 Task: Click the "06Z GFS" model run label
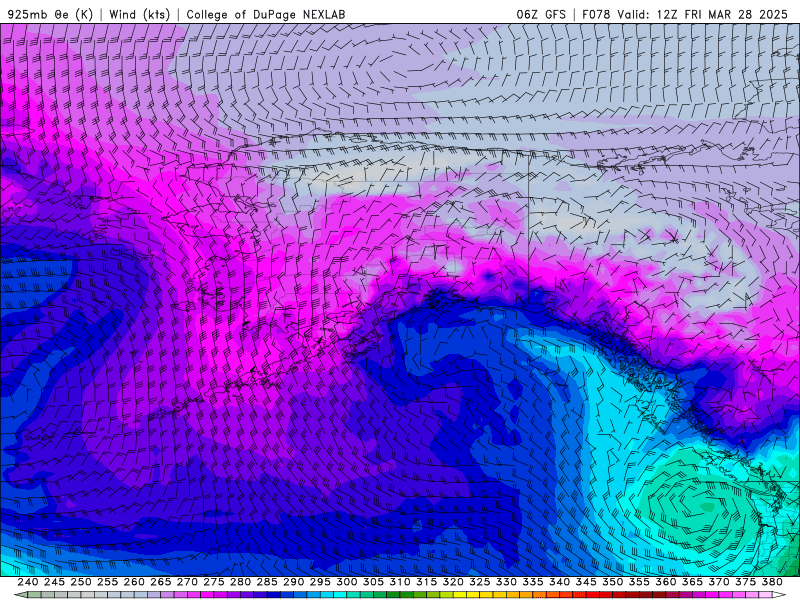[x=541, y=14]
